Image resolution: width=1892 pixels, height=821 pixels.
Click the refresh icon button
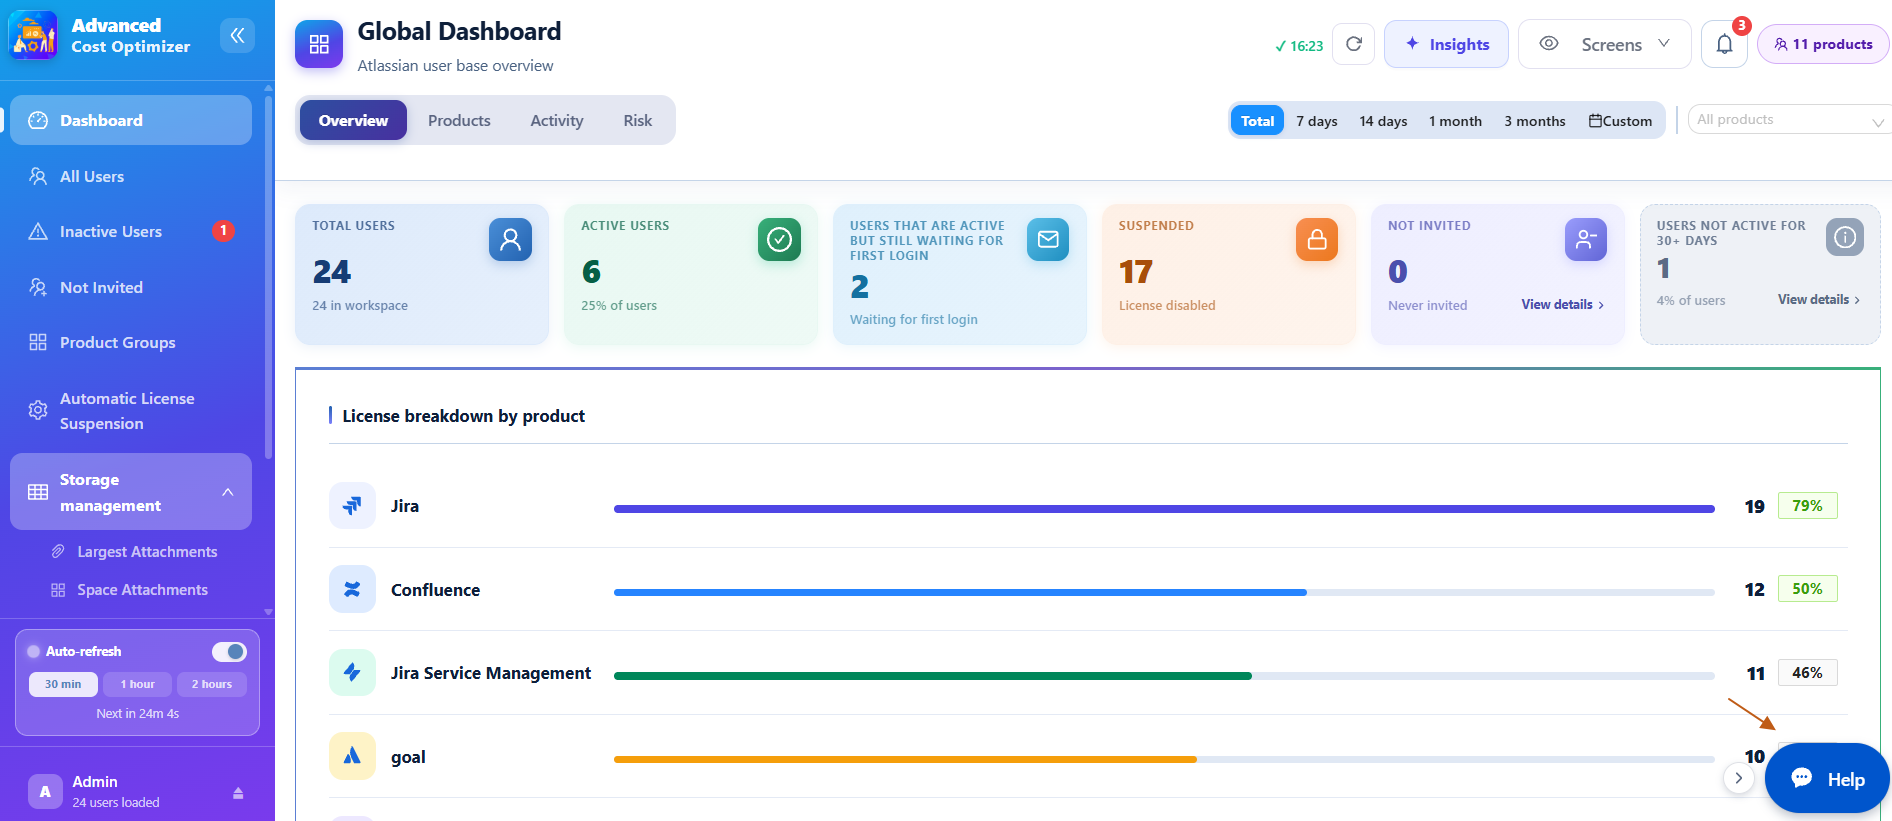pyautogui.click(x=1354, y=44)
